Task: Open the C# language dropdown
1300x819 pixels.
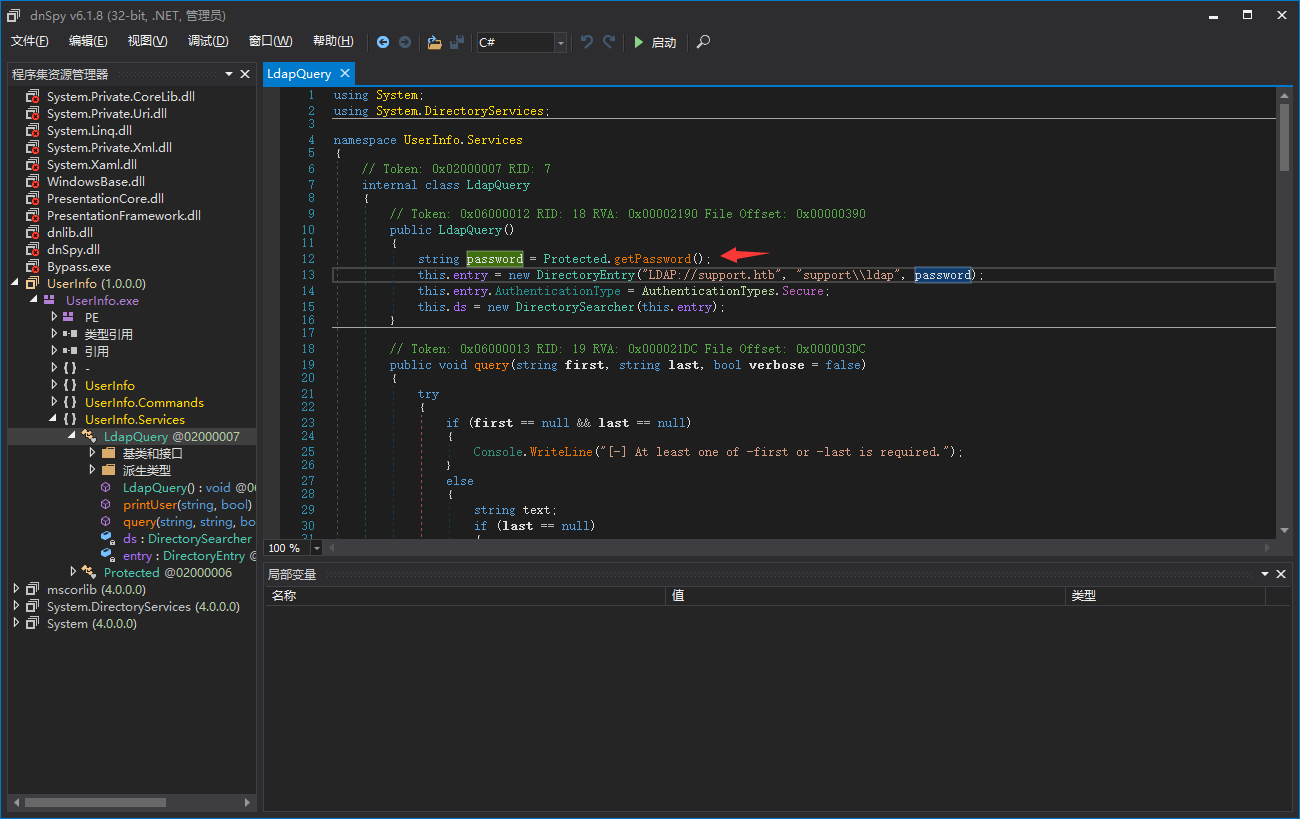Action: coord(560,42)
